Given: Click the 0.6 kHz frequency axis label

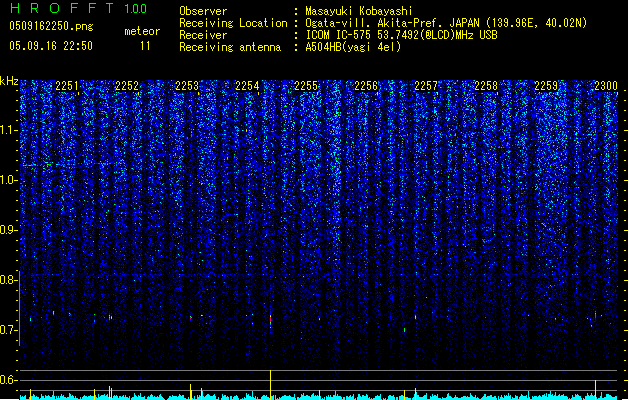Looking at the screenshot, I should tap(8, 380).
